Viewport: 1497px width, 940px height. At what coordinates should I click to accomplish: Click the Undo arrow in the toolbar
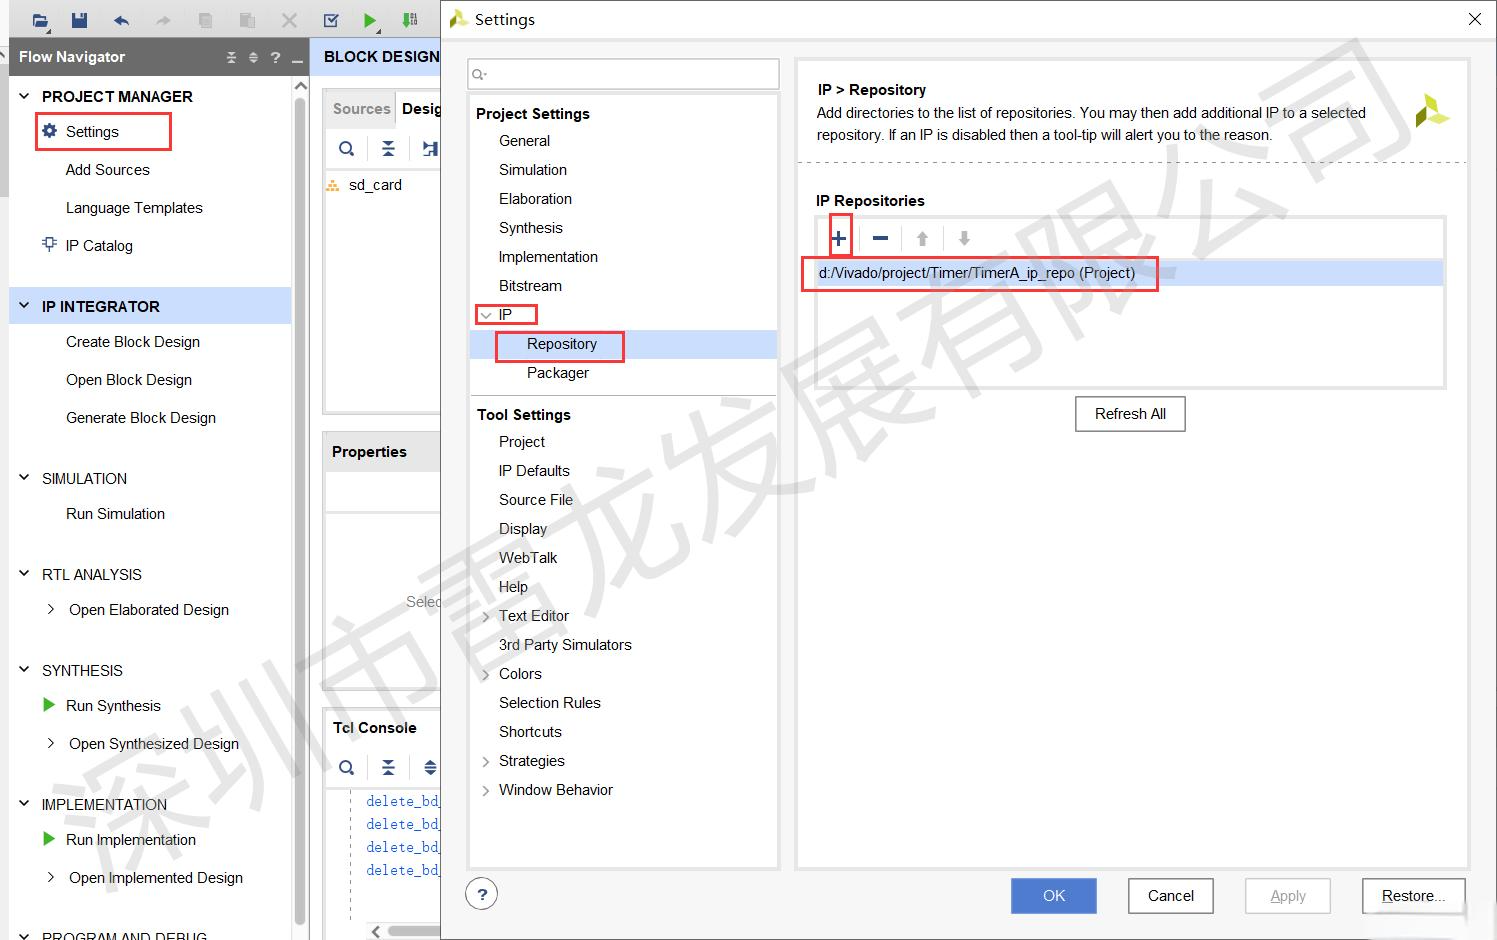tap(122, 20)
